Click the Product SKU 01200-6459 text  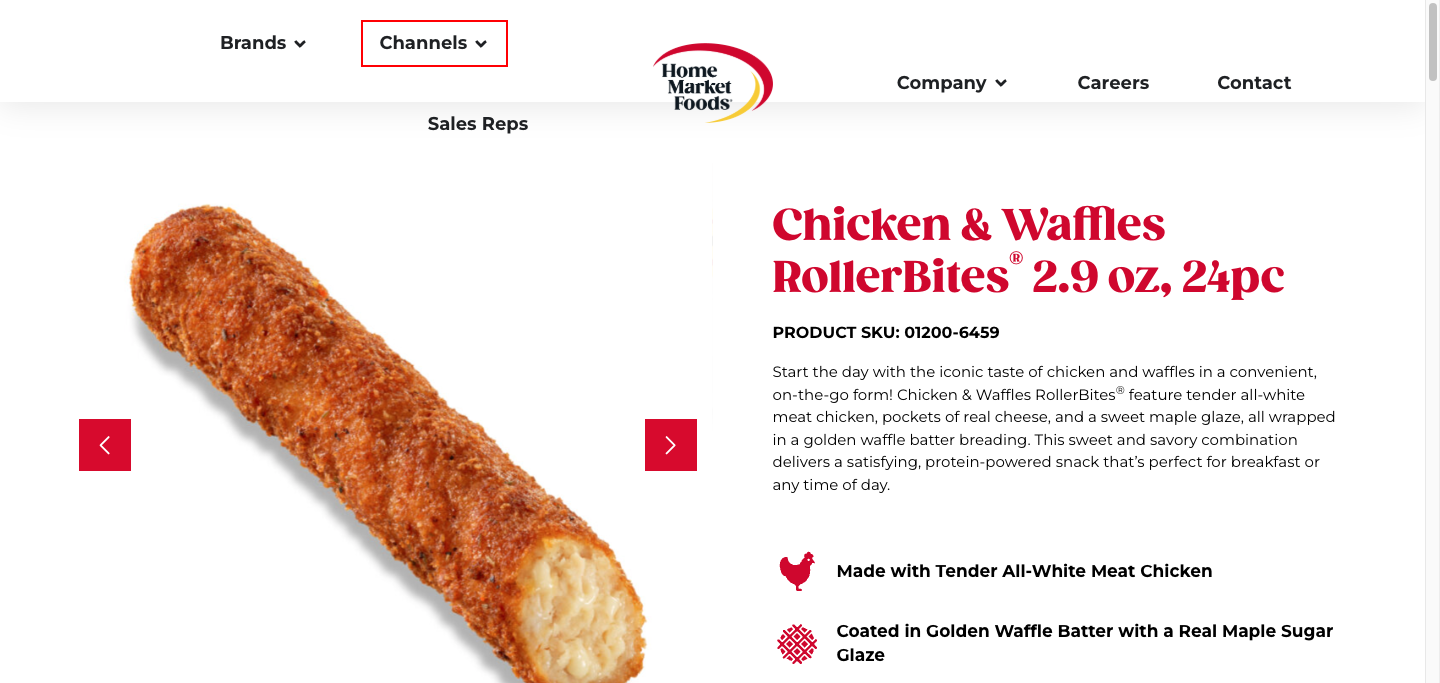point(886,332)
